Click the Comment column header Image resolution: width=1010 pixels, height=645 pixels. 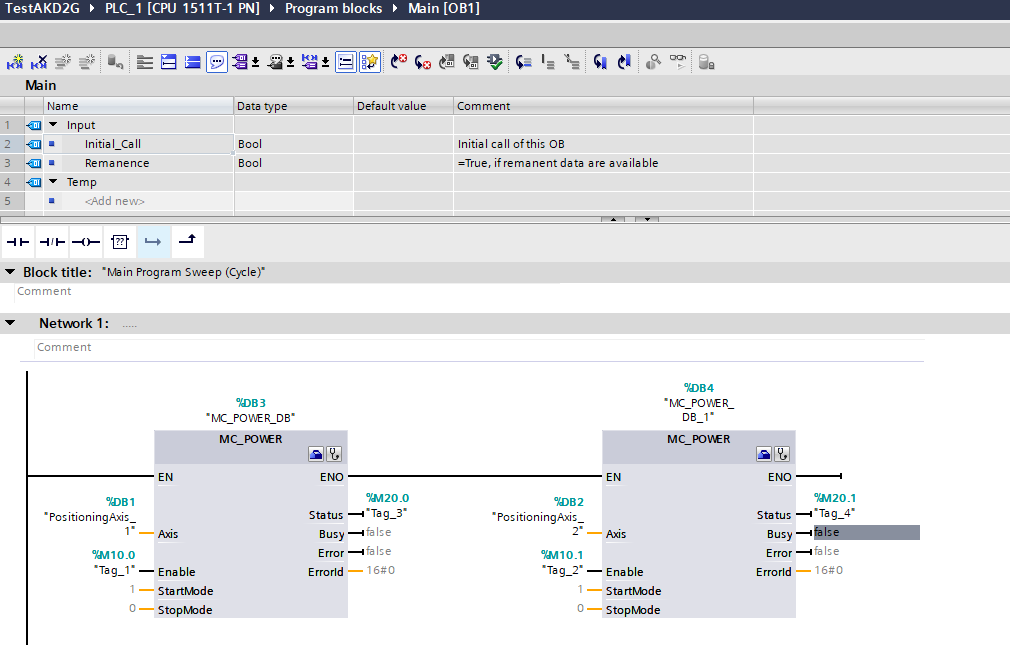604,106
